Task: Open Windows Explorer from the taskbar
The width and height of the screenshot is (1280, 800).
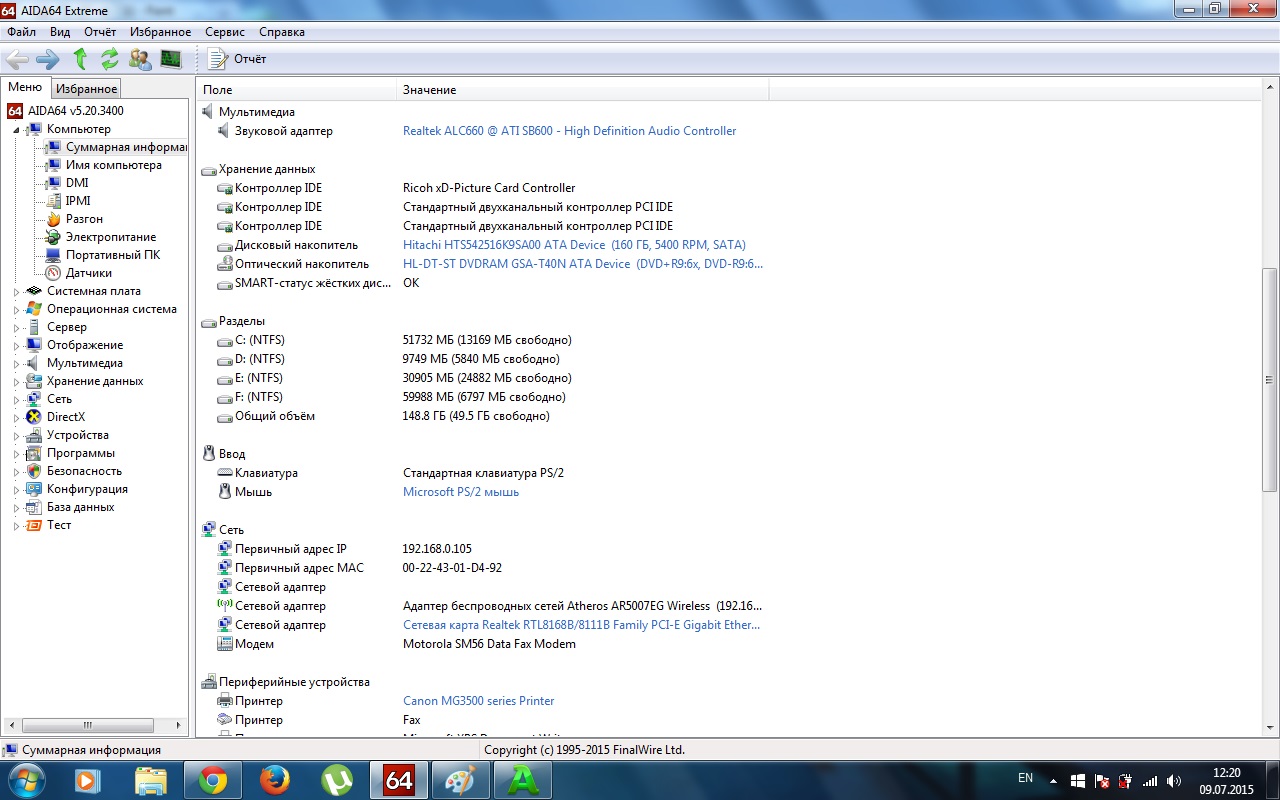Action: 150,780
